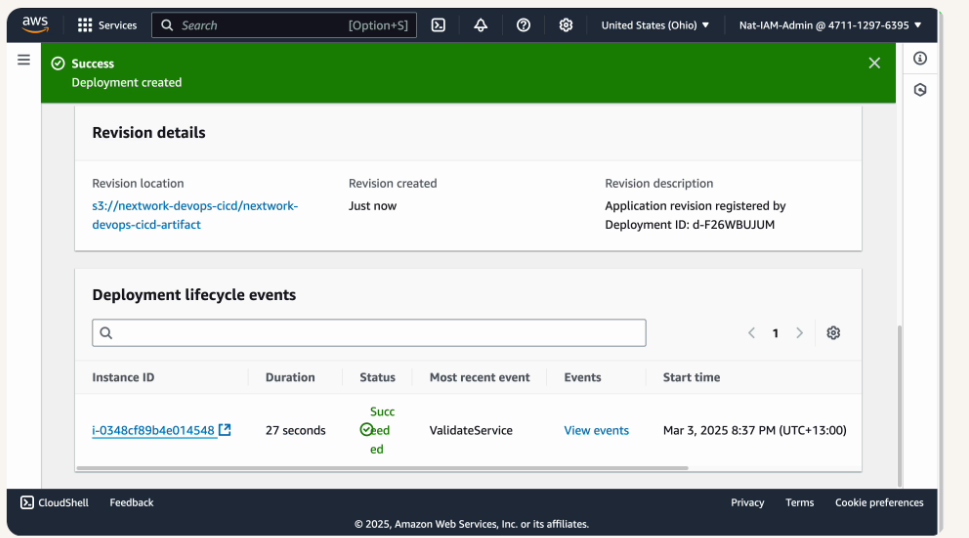Open the notifications bell
Screen dimensions: 969x538
481,25
